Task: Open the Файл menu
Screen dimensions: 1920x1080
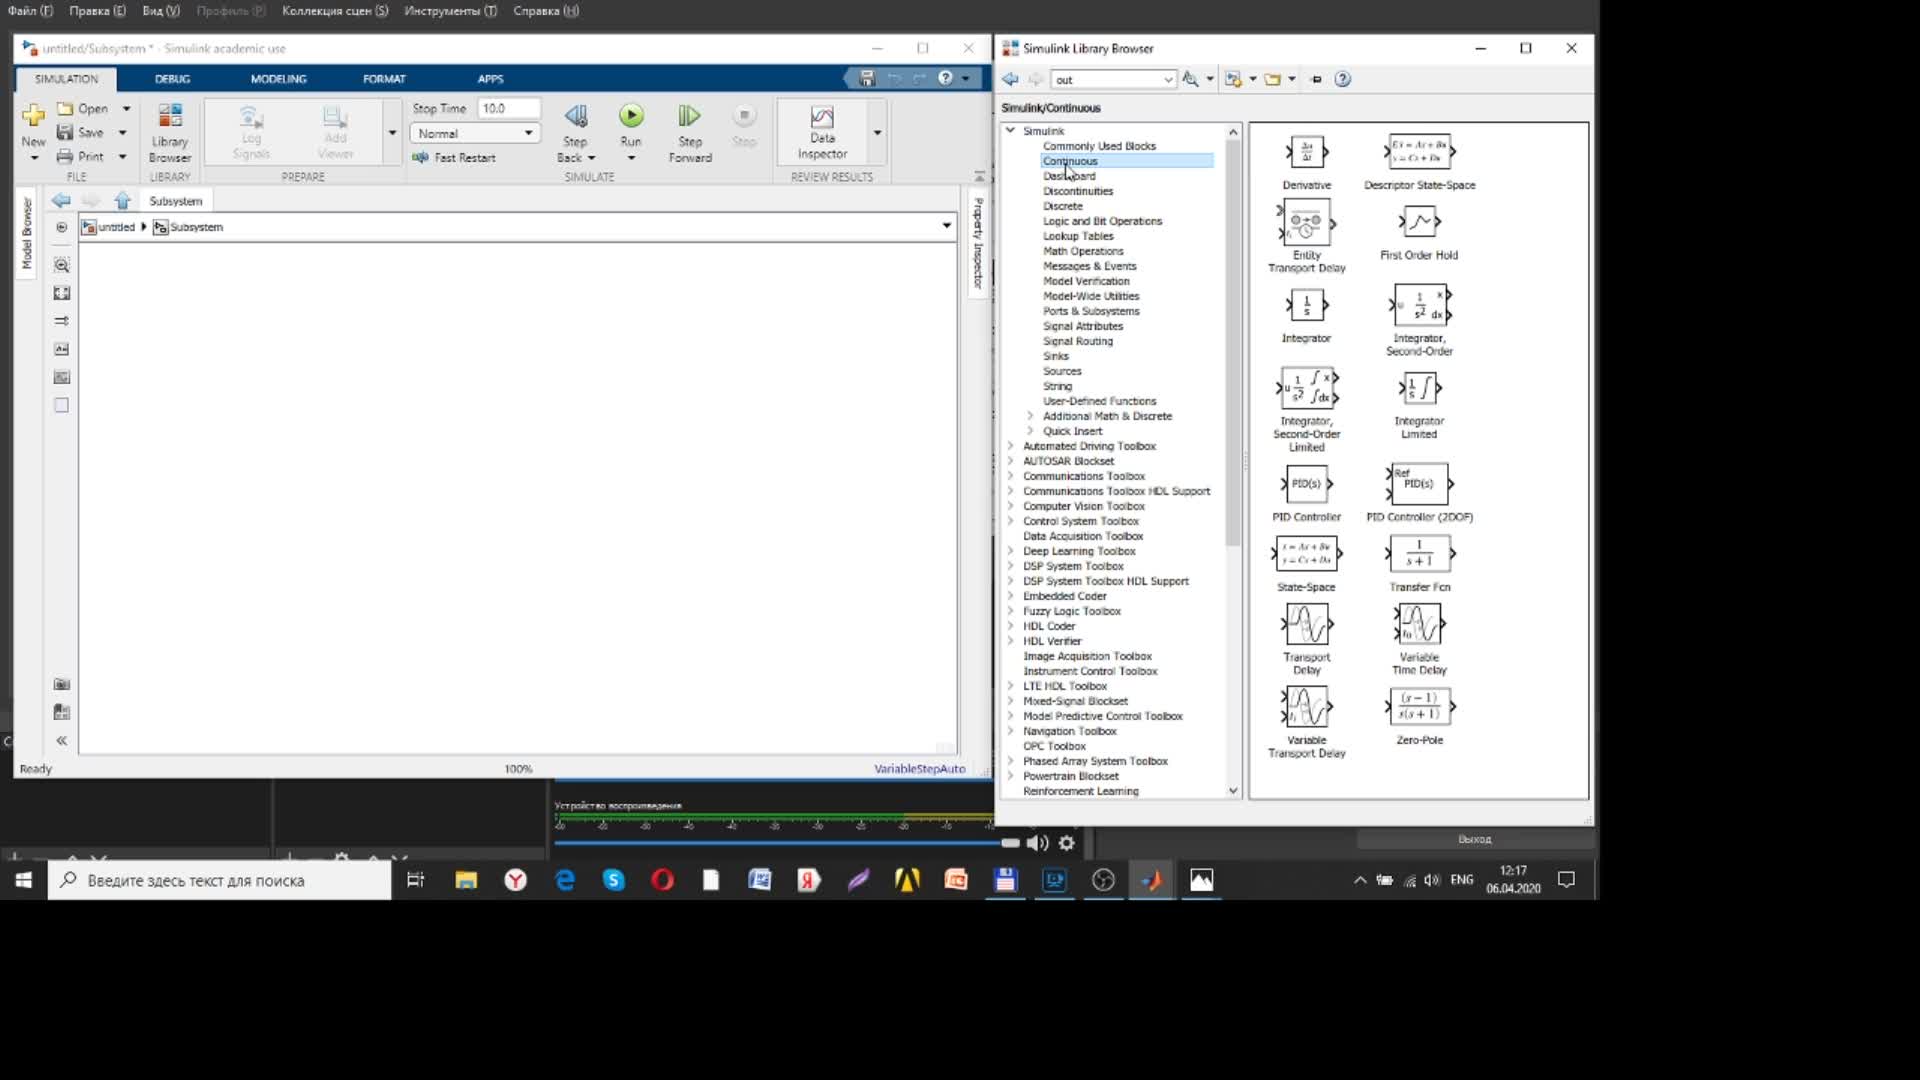Action: tap(30, 10)
